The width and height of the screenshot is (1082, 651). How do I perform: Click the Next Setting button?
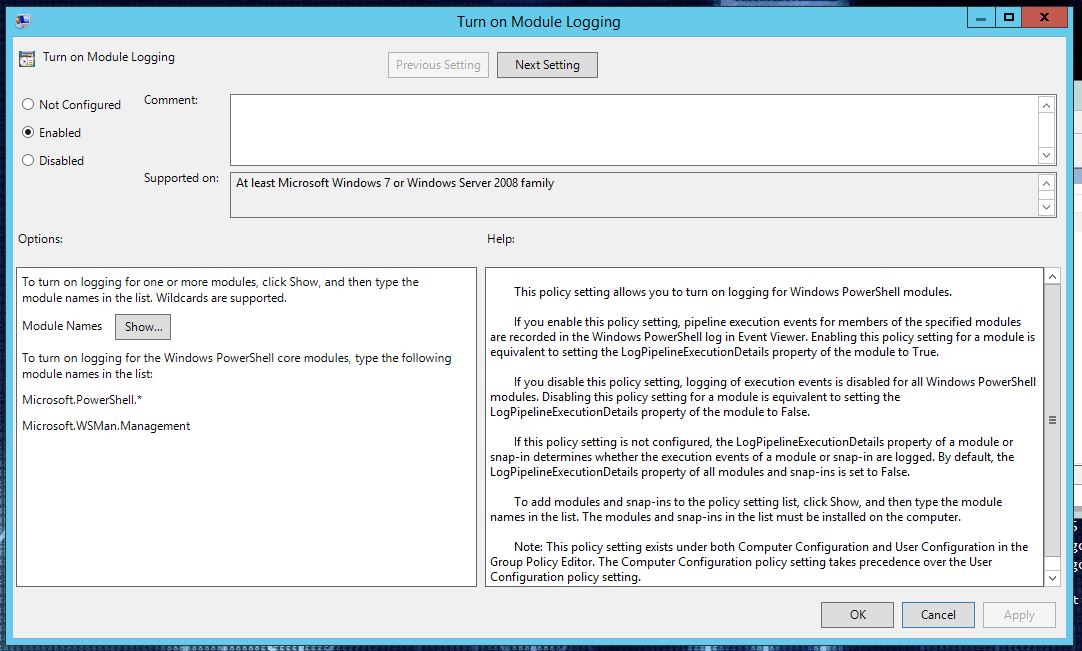[x=547, y=65]
